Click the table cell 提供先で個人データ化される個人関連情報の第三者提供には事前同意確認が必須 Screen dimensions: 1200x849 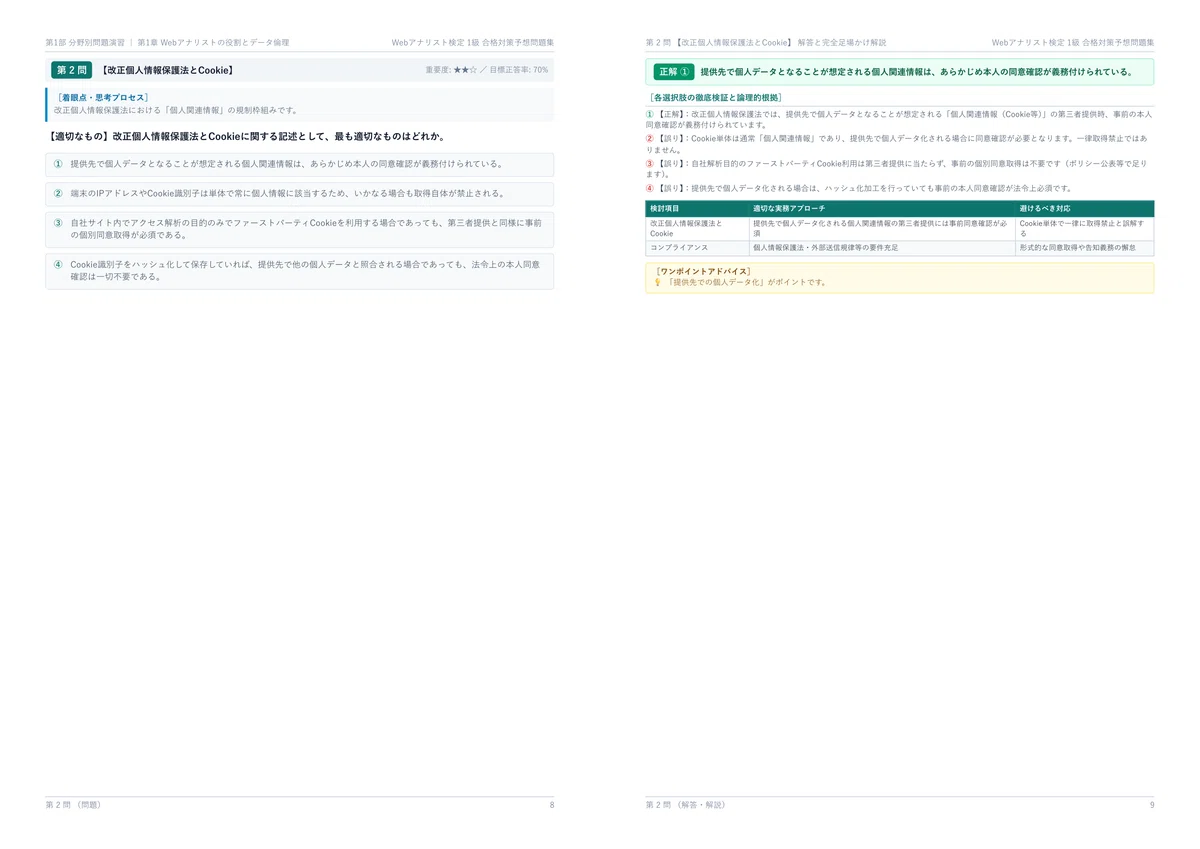click(882, 228)
